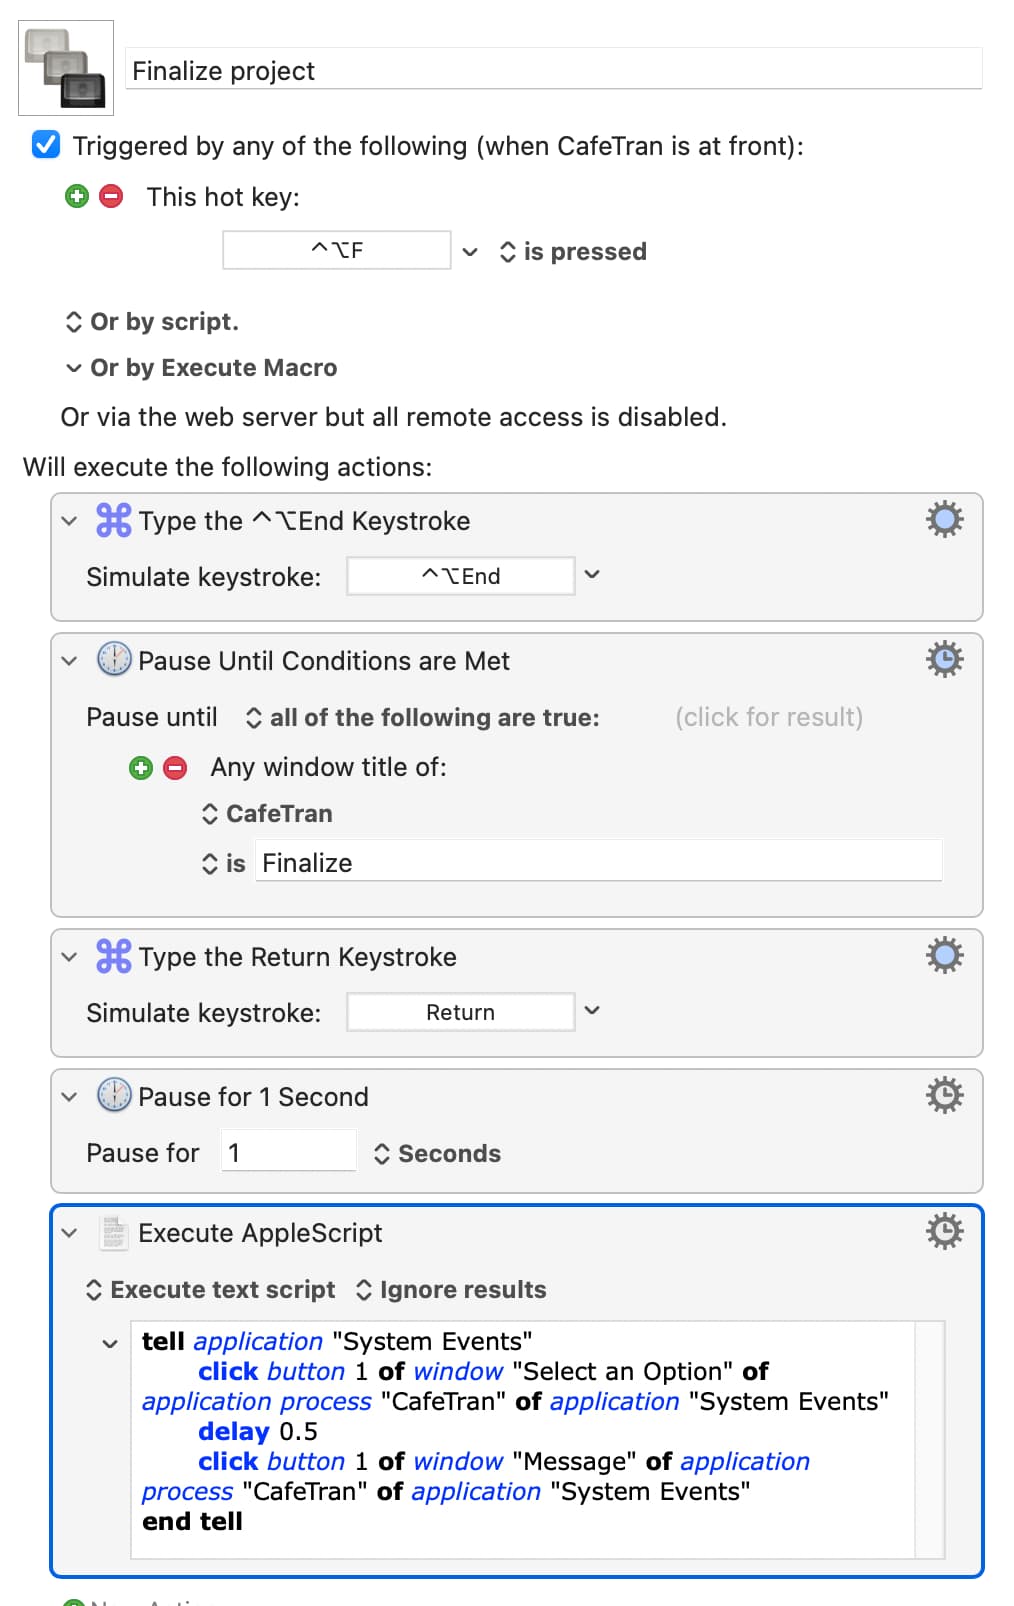Click the 'click for result' text
This screenshot has height=1606, width=1014.
coord(769,717)
